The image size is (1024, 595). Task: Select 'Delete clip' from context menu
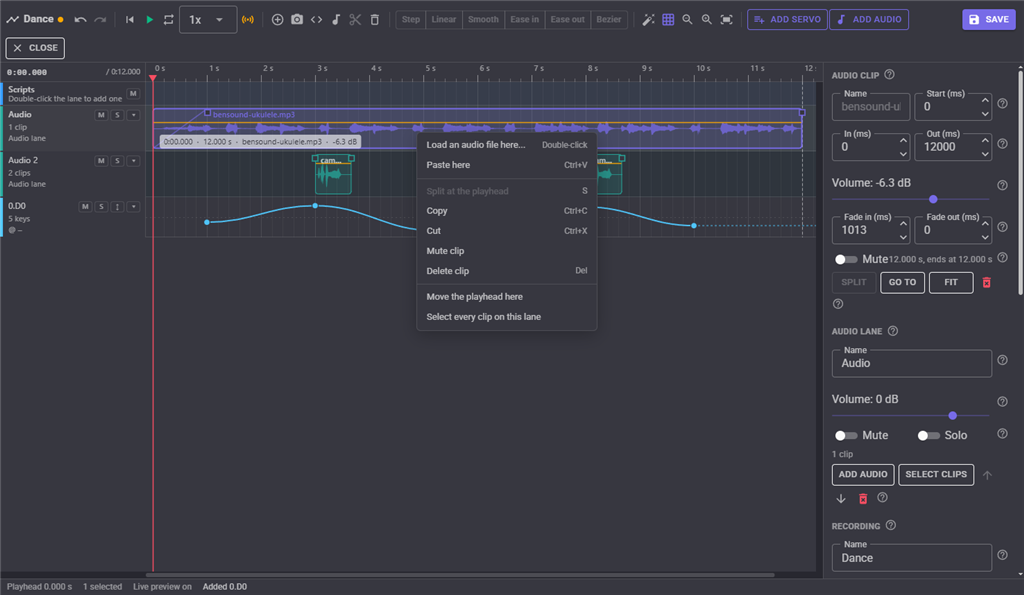pos(507,270)
